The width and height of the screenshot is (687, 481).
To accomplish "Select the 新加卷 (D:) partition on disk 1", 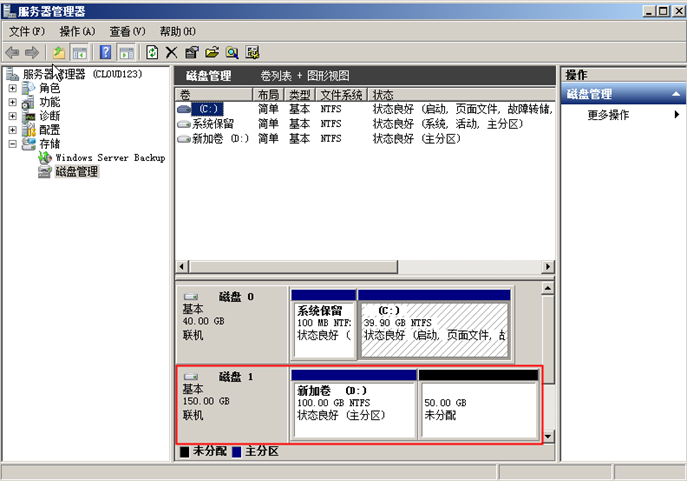I will pyautogui.click(x=353, y=409).
